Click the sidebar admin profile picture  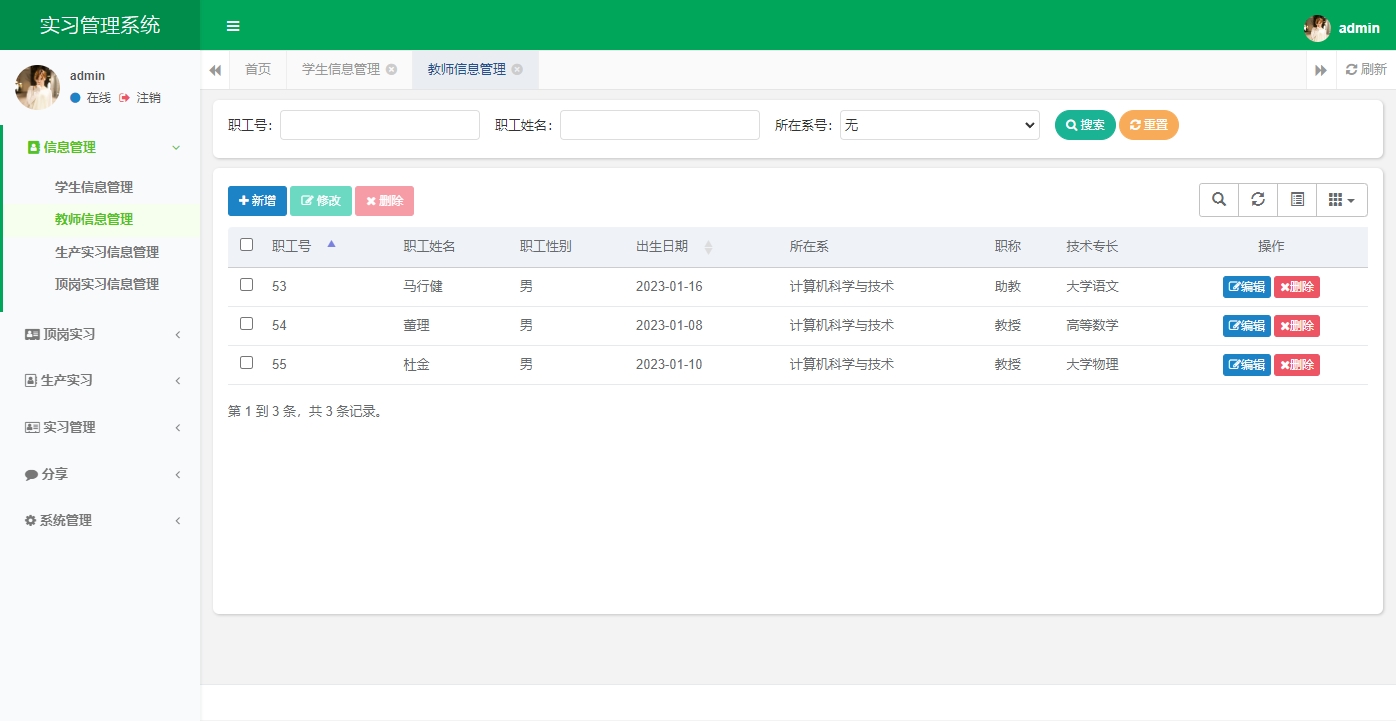[x=37, y=87]
